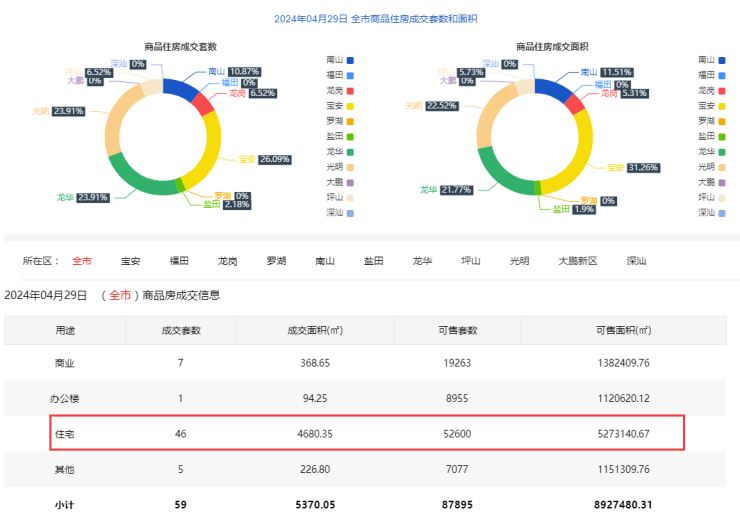Click 龙岗 red swatch in left legend
Viewport: 740px width, 523px height.
coord(350,90)
